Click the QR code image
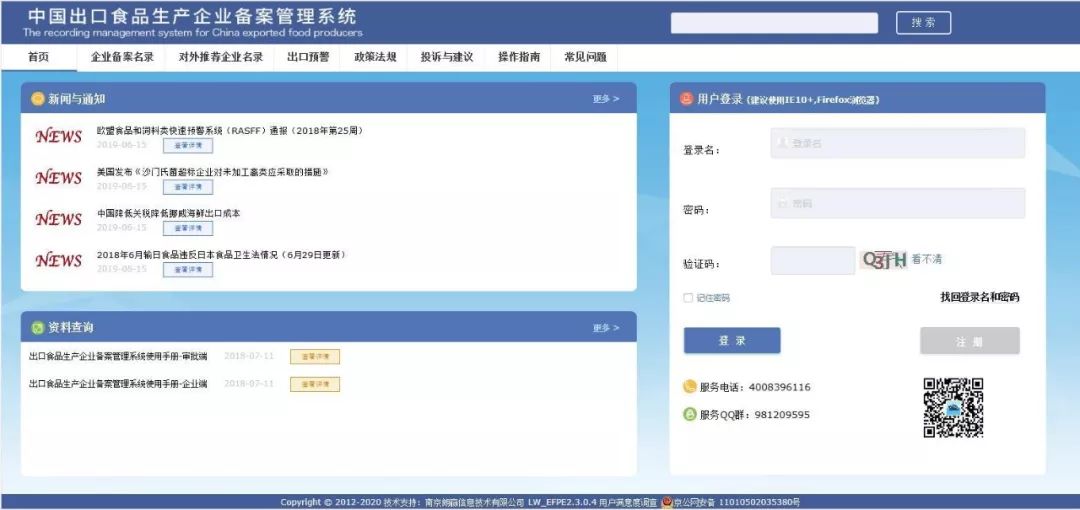The width and height of the screenshot is (1080, 510). 953,407
